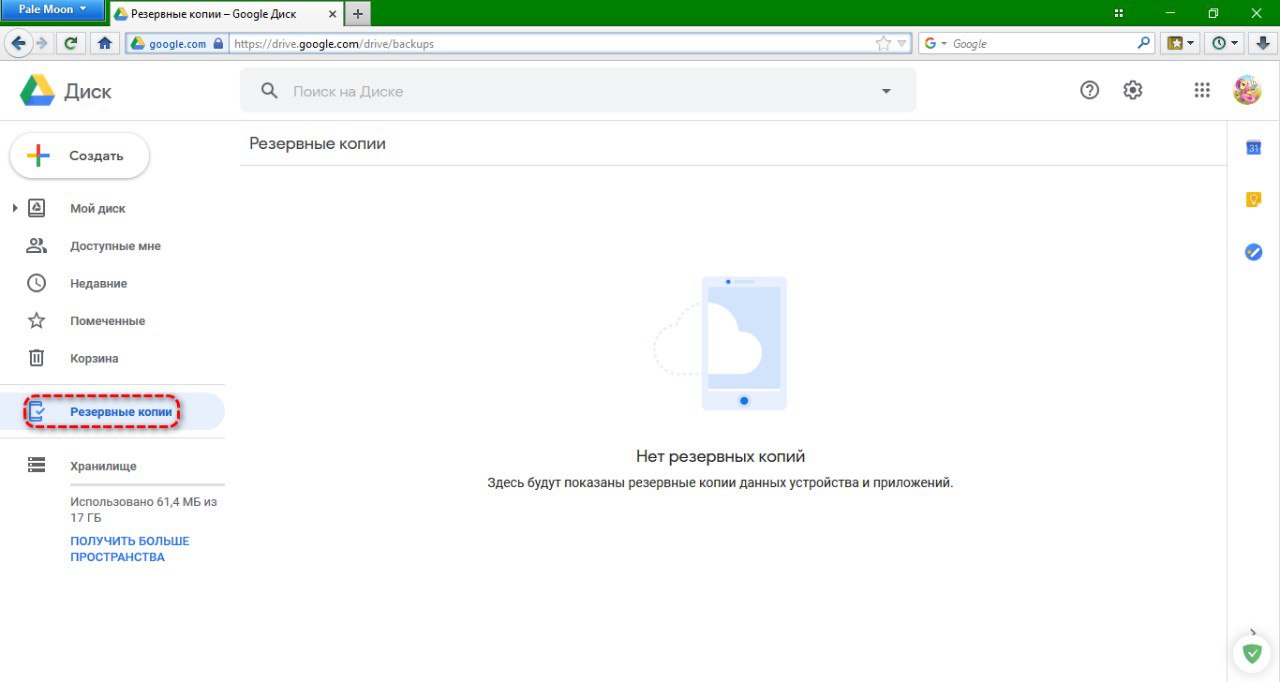Image resolution: width=1280 pixels, height=682 pixels.
Task: Open Недавние section
Action: coord(98,284)
